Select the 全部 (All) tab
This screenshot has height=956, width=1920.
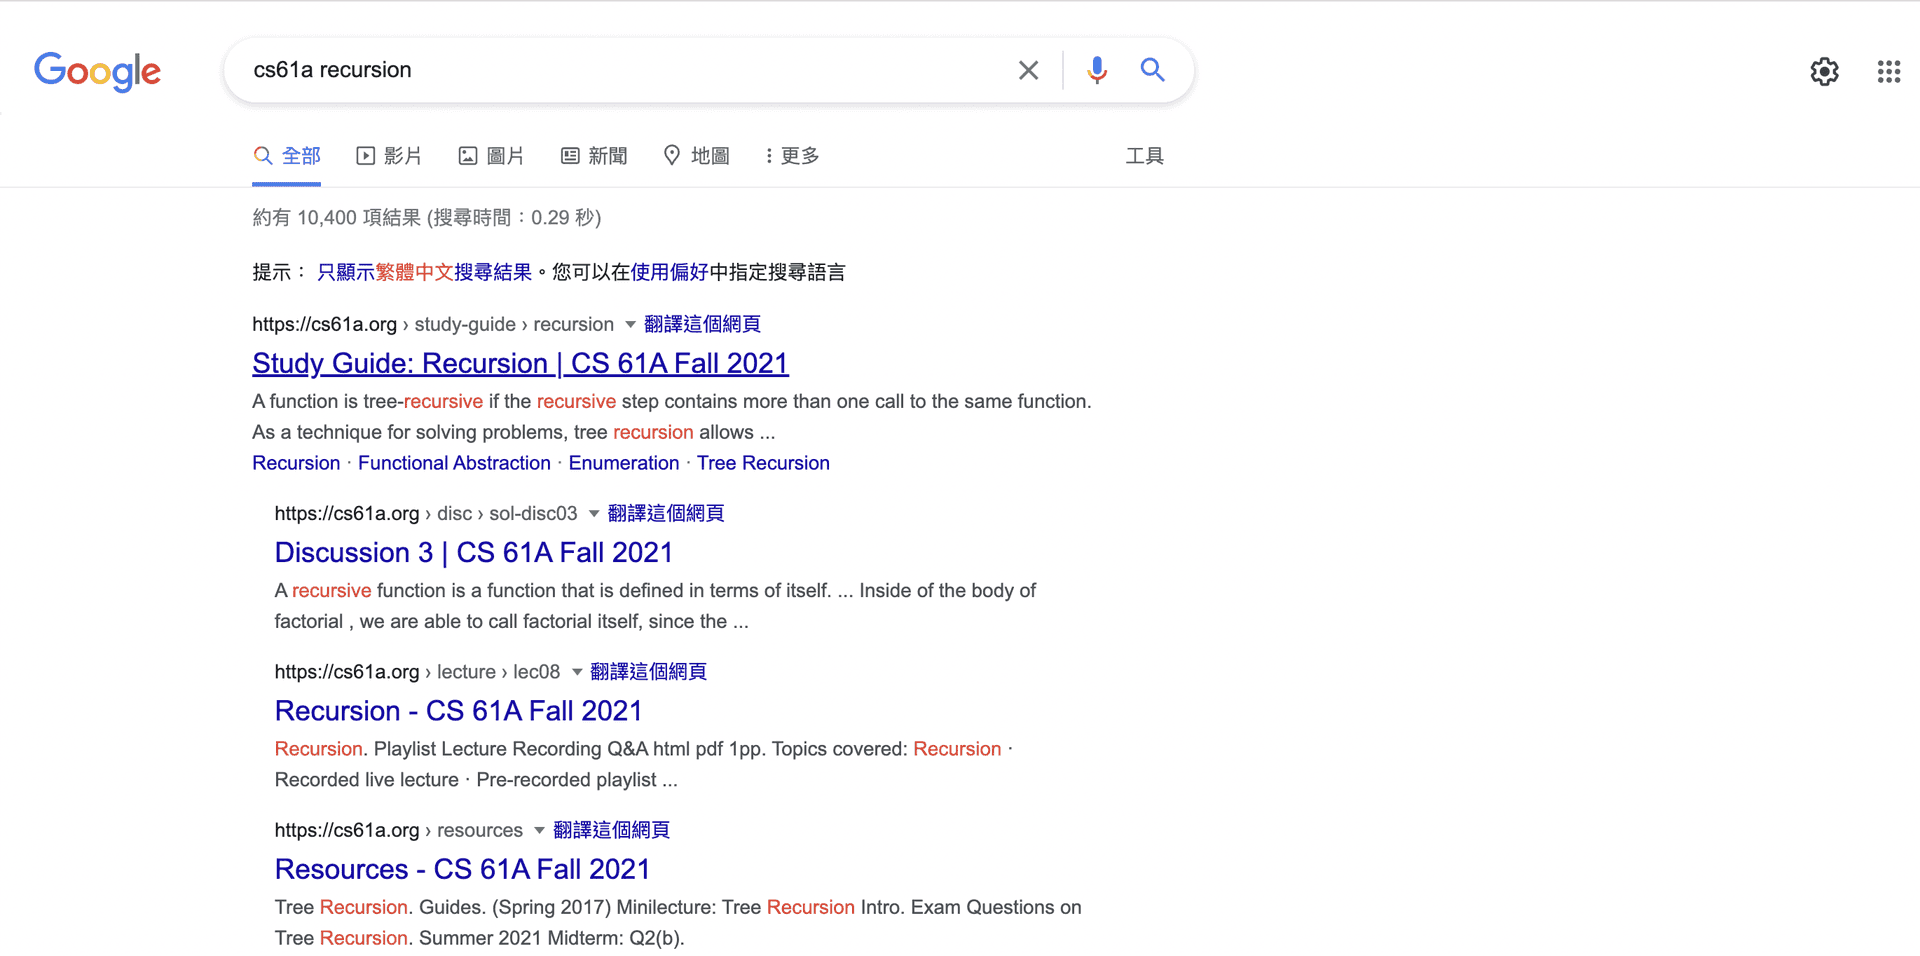(287, 156)
